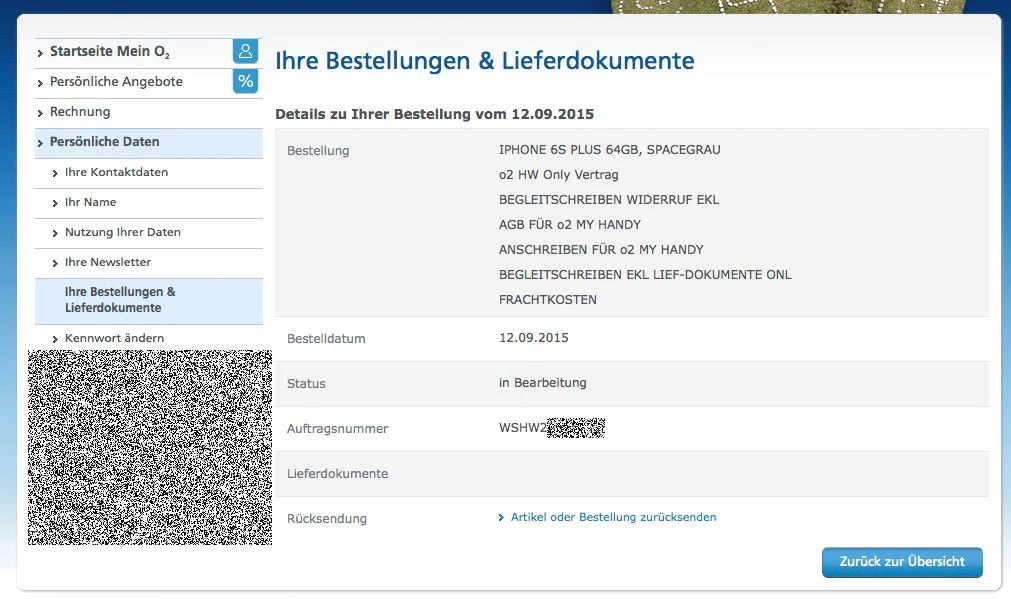The image size is (1011, 599).
Task: Click the status value in Bearbeitung
Action: point(542,383)
